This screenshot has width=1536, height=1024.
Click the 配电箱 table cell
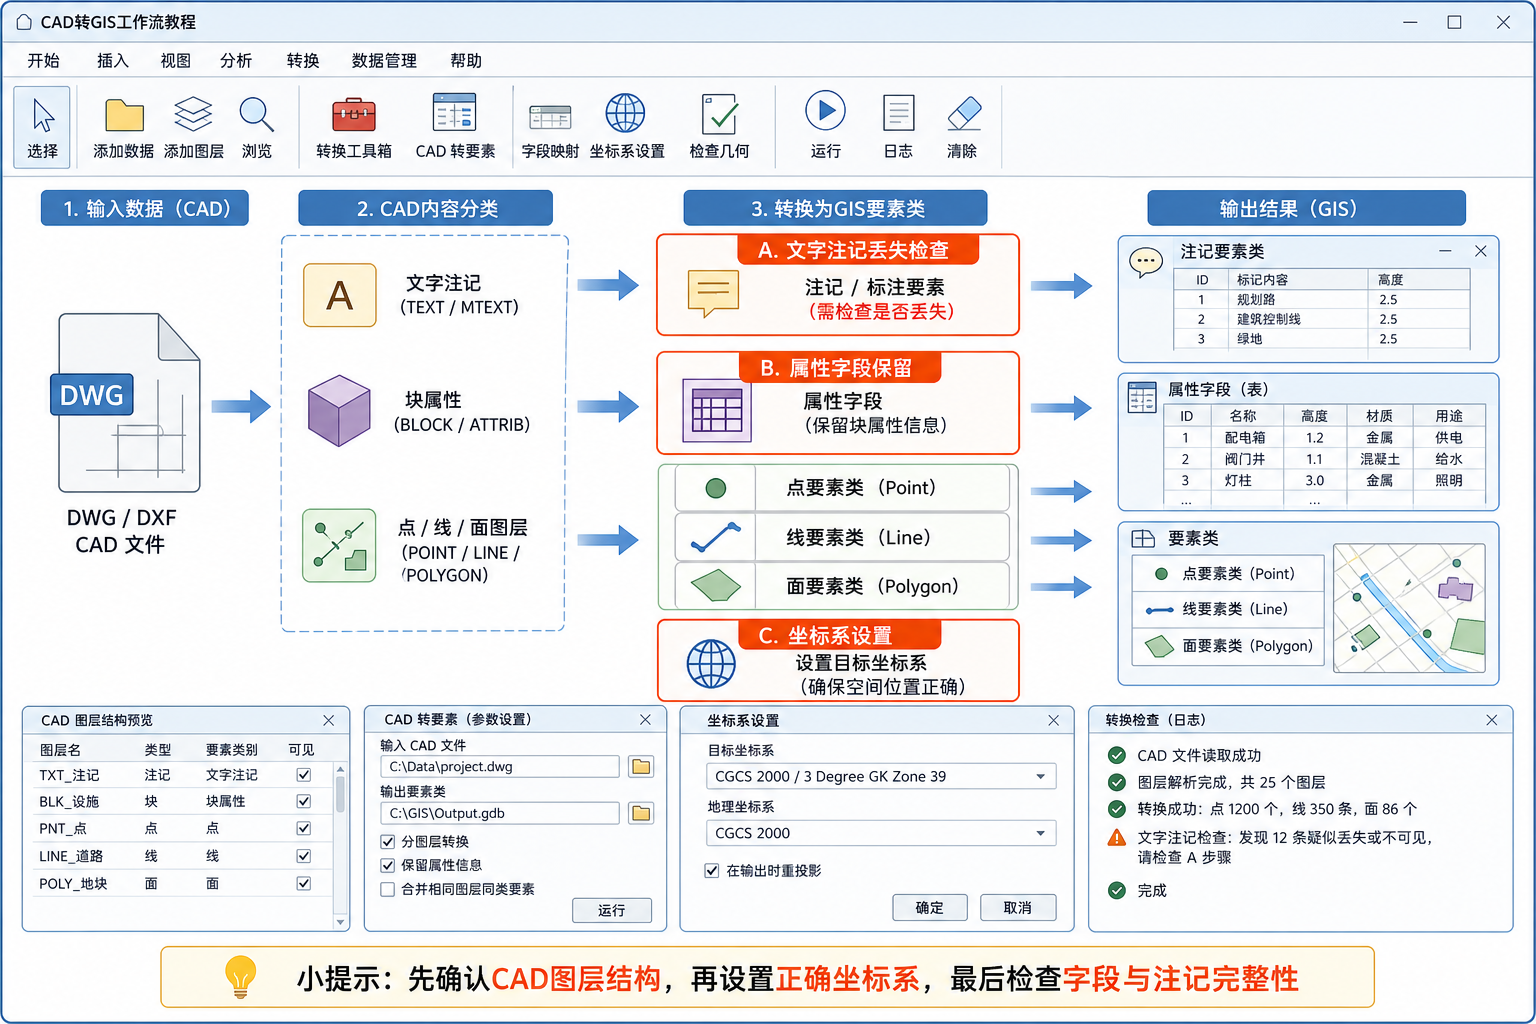click(1245, 438)
